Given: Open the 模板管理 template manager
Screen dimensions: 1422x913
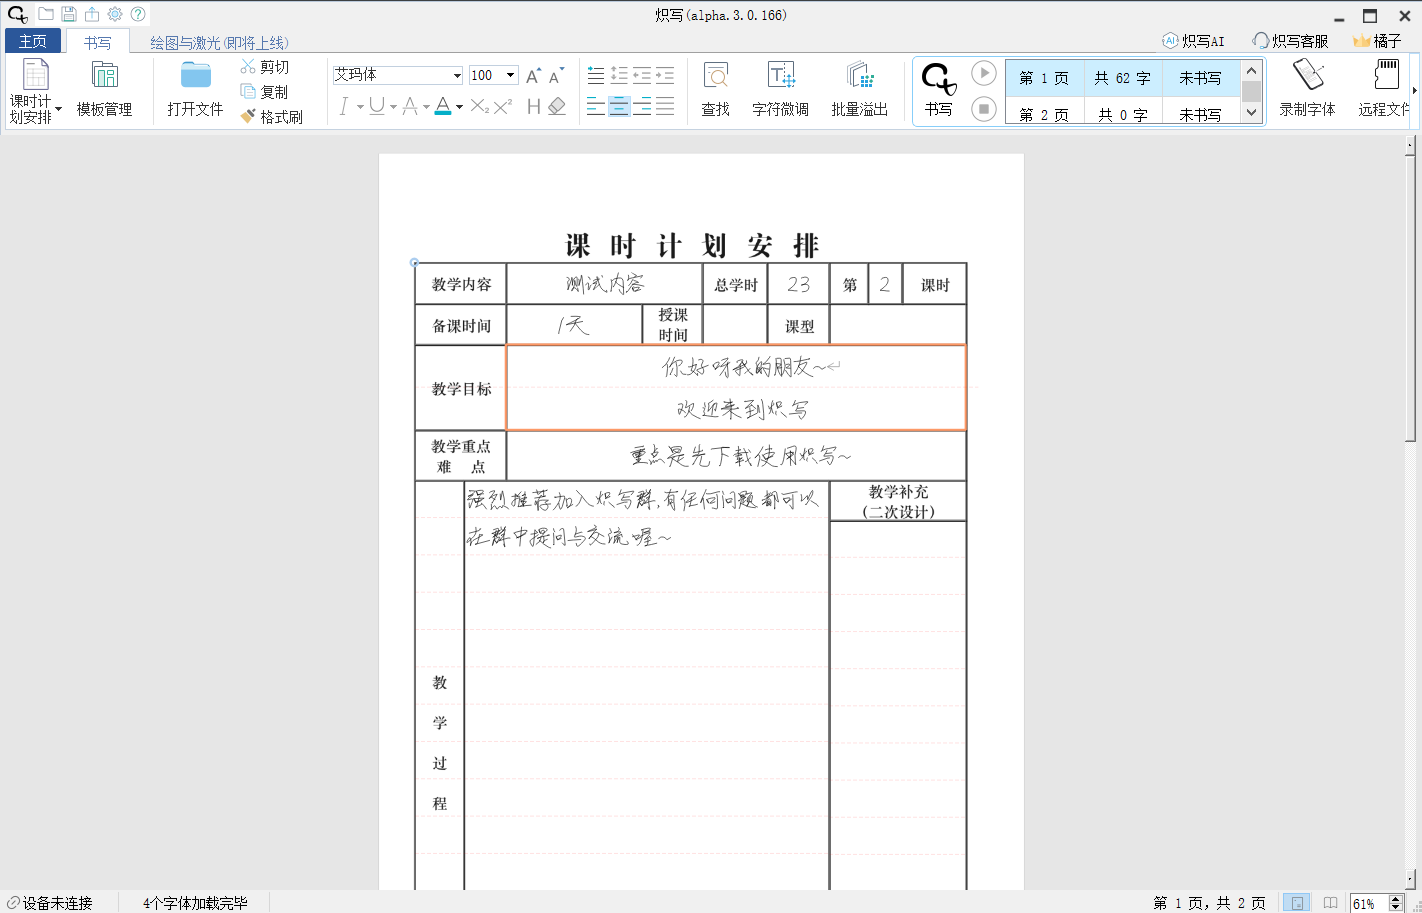Looking at the screenshot, I should click(x=105, y=89).
